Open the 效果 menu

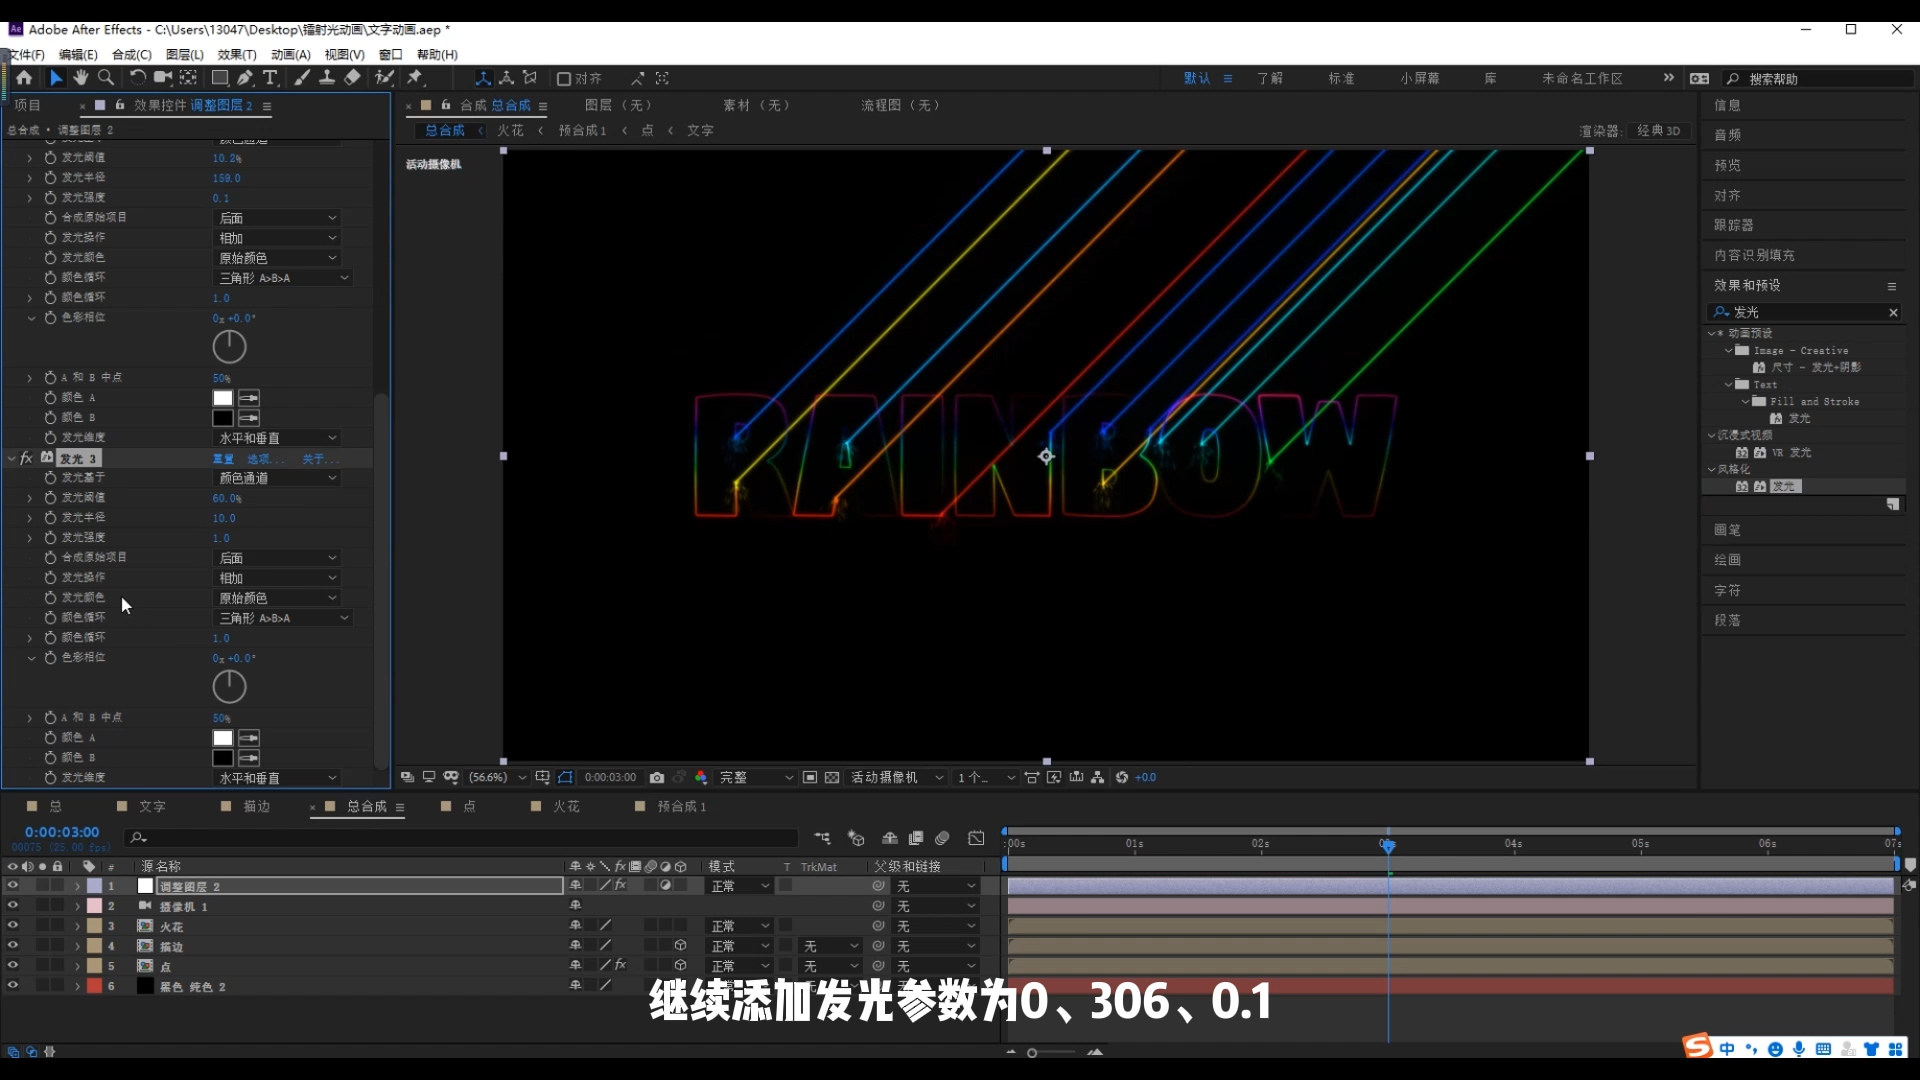(x=236, y=54)
